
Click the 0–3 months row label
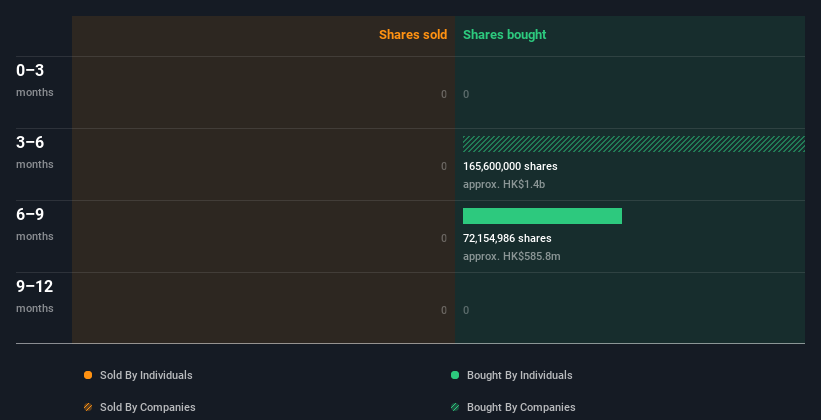pyautogui.click(x=35, y=80)
